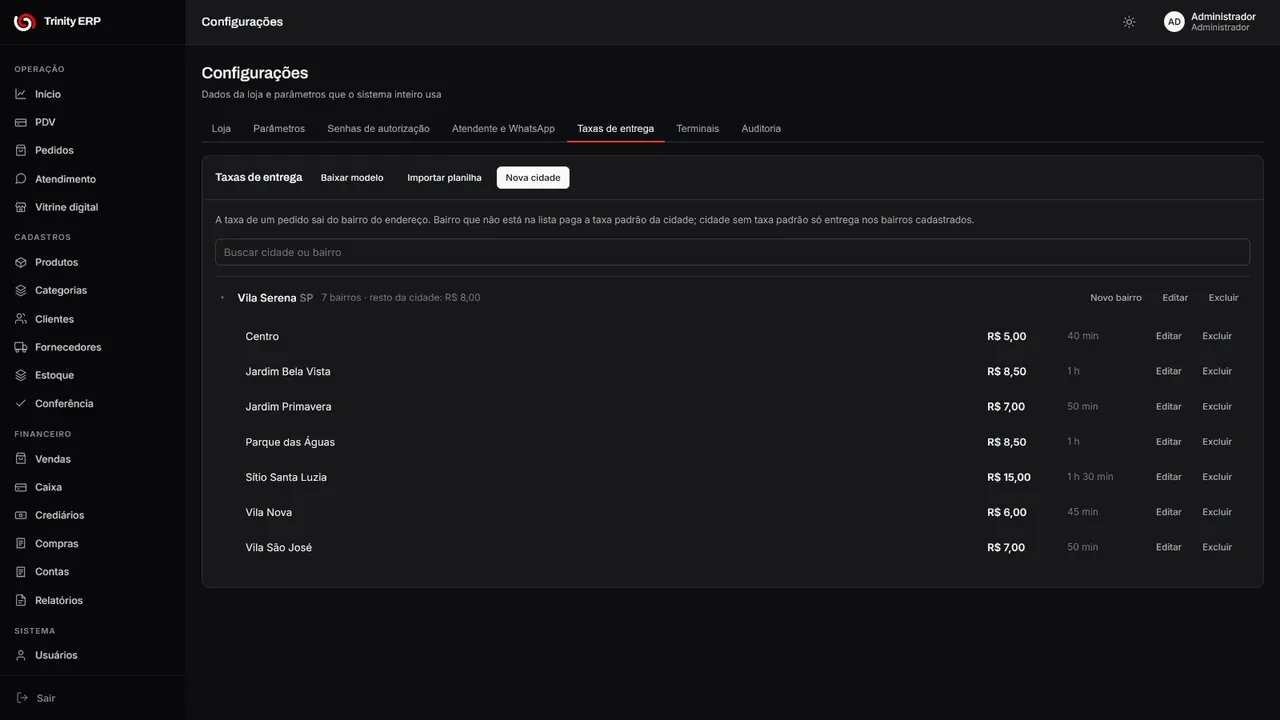Screen dimensions: 1280x720
Task: Select the Terminais tab
Action: pyautogui.click(x=697, y=129)
